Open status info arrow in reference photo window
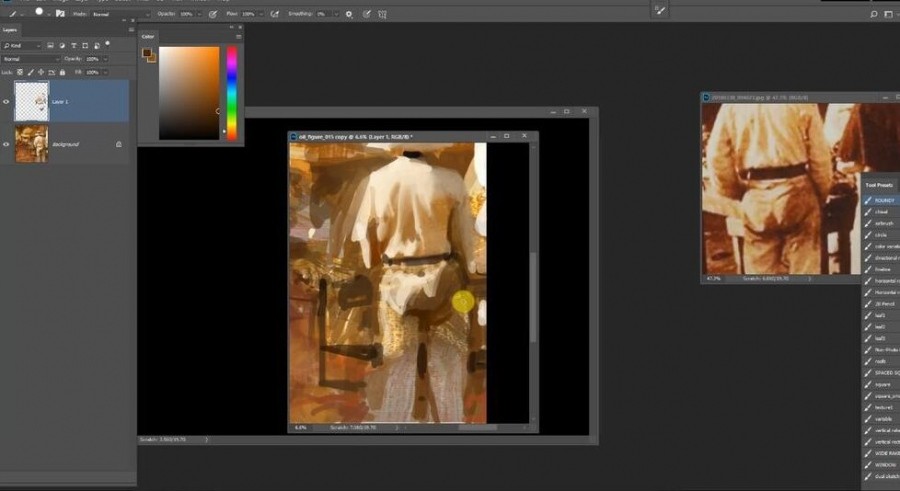Image resolution: width=900 pixels, height=491 pixels. point(810,279)
